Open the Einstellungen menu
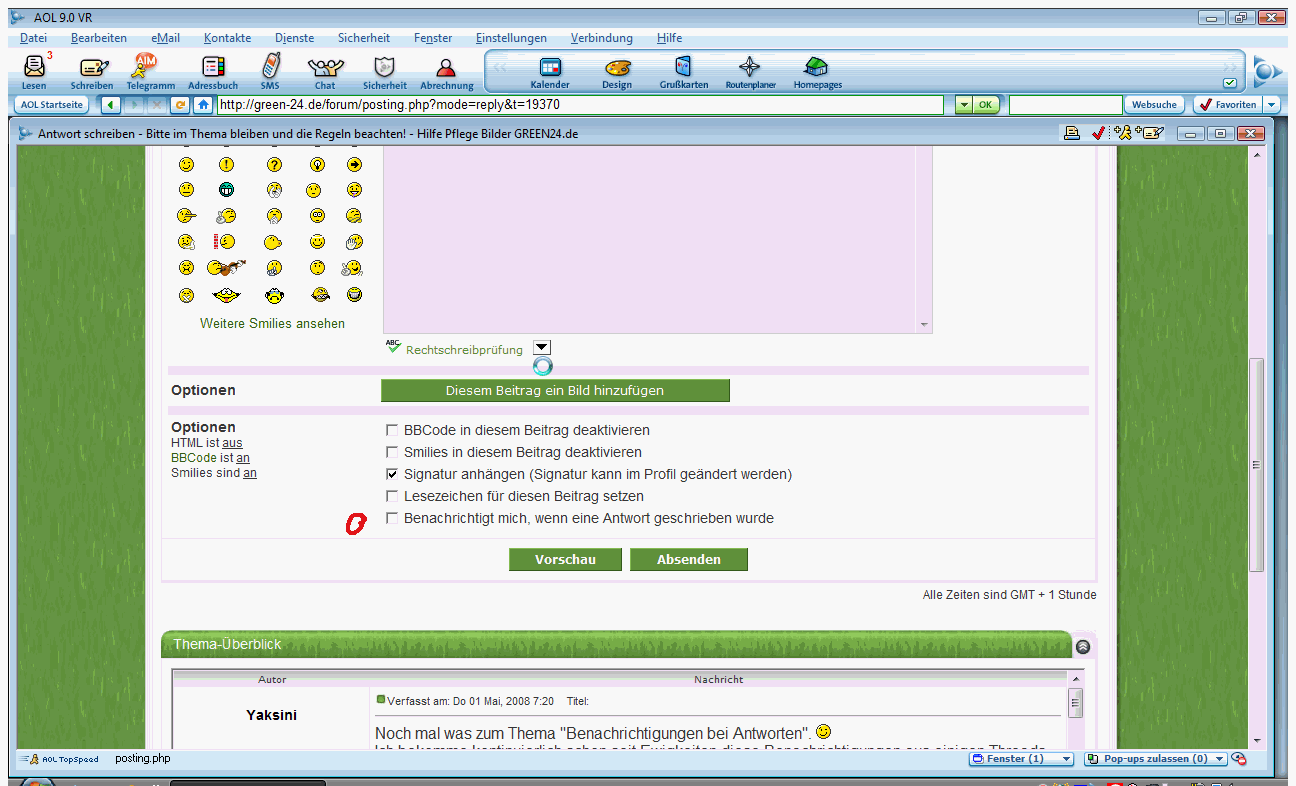1296x786 pixels. 511,38
